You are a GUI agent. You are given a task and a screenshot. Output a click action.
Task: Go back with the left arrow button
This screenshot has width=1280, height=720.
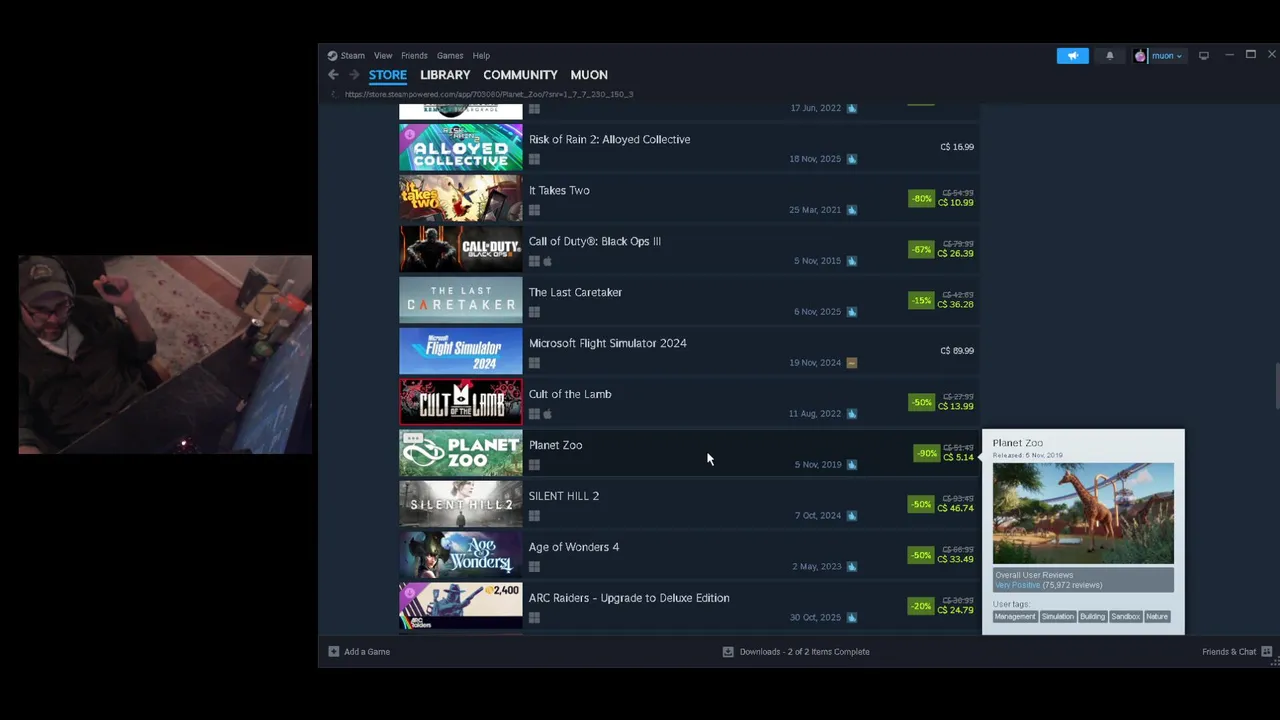(x=333, y=75)
